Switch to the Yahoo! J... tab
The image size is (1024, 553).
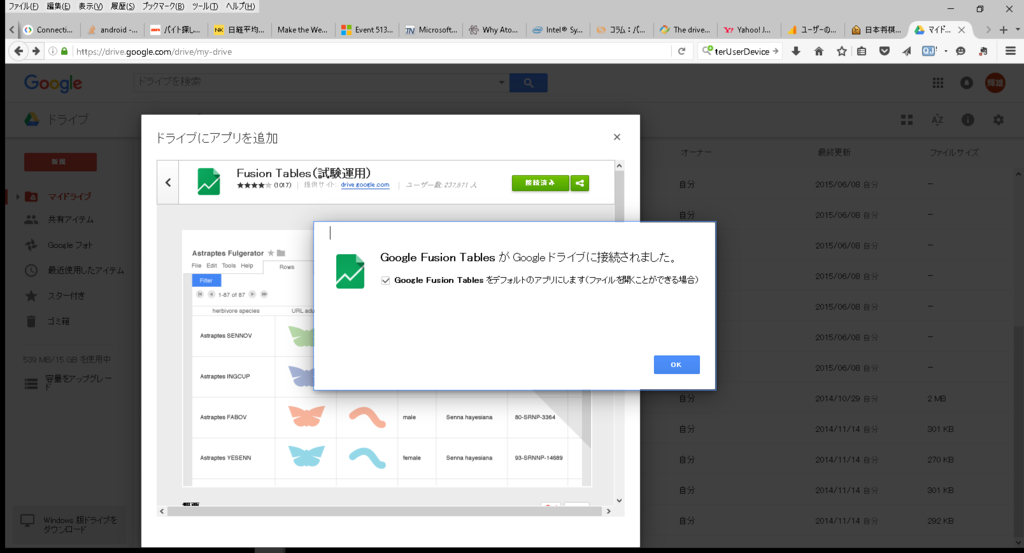pyautogui.click(x=748, y=29)
